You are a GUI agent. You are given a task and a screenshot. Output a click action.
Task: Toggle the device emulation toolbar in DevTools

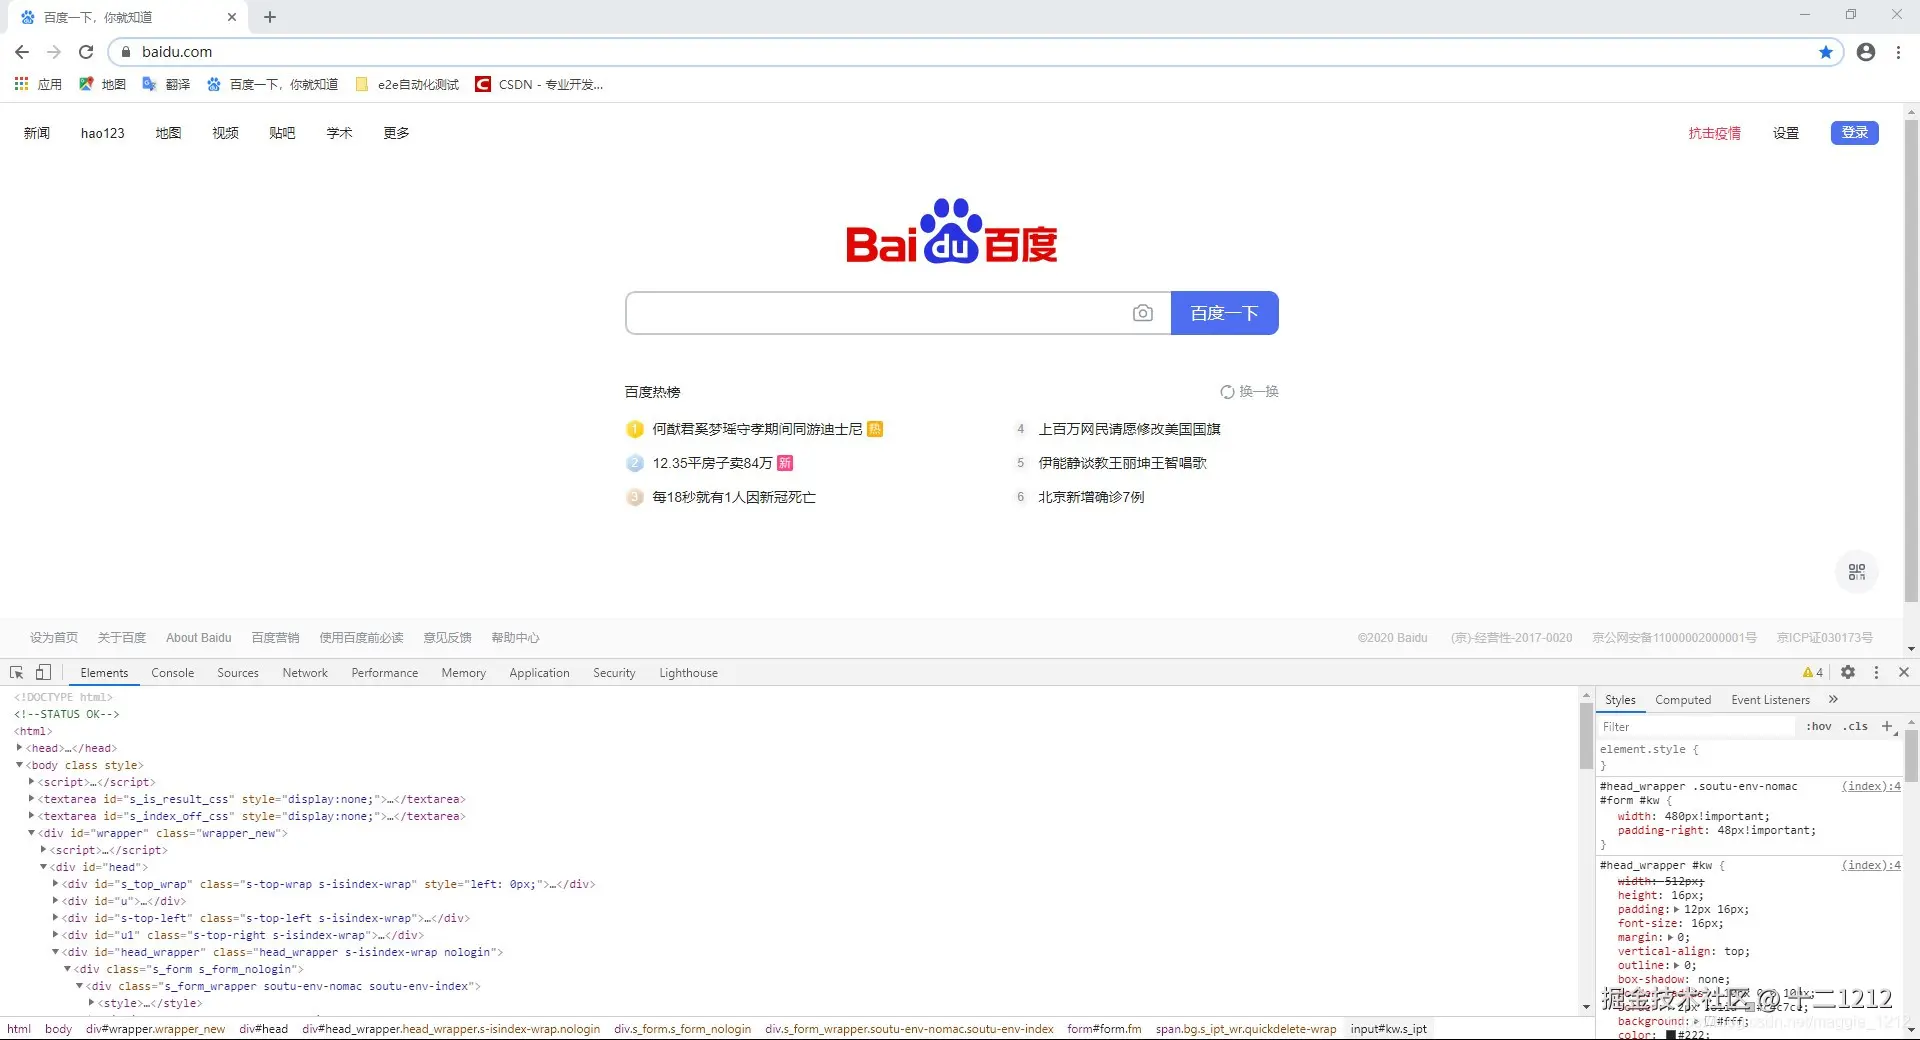pyautogui.click(x=43, y=672)
